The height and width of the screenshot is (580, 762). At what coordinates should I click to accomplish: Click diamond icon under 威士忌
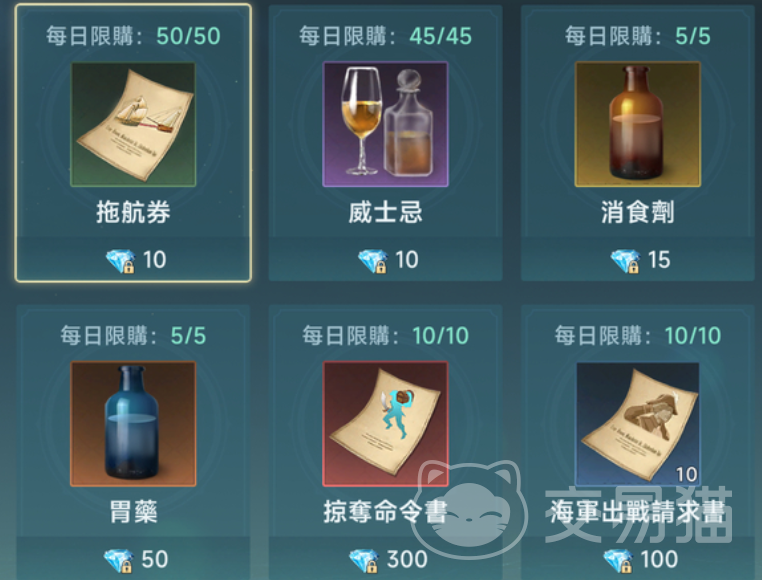click(x=373, y=261)
